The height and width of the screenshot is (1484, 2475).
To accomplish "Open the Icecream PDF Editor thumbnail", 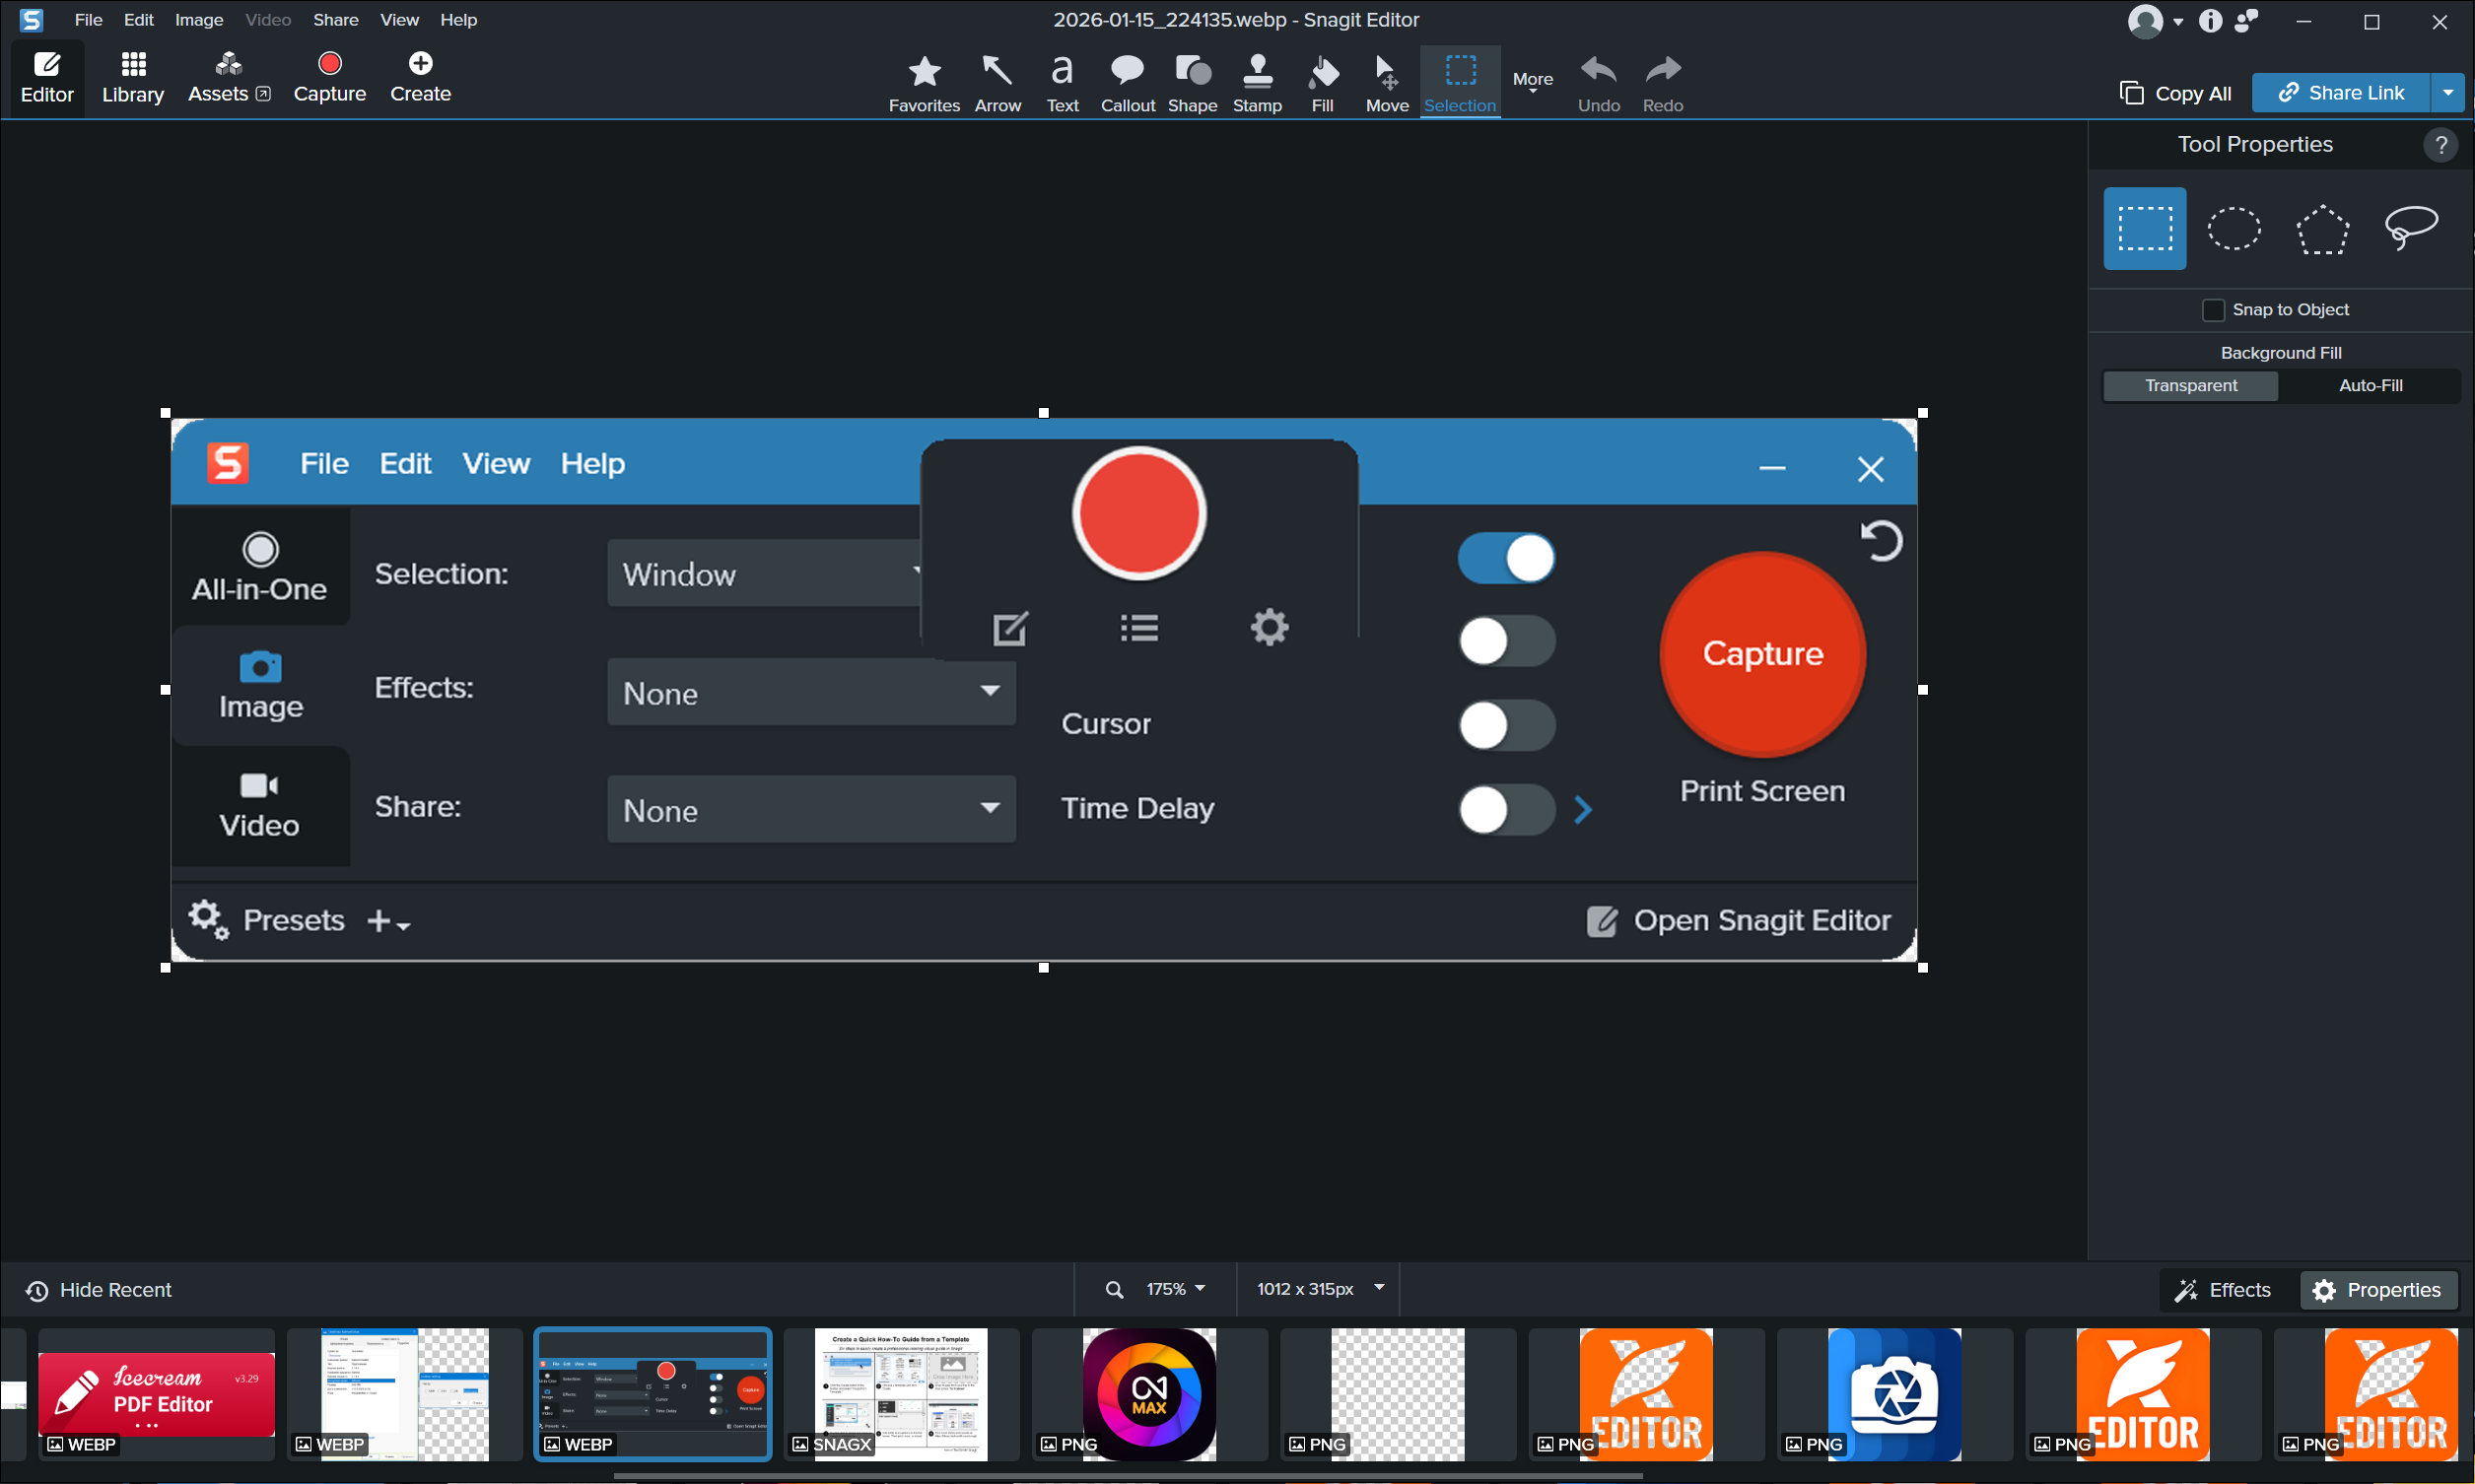I will click(x=156, y=1392).
